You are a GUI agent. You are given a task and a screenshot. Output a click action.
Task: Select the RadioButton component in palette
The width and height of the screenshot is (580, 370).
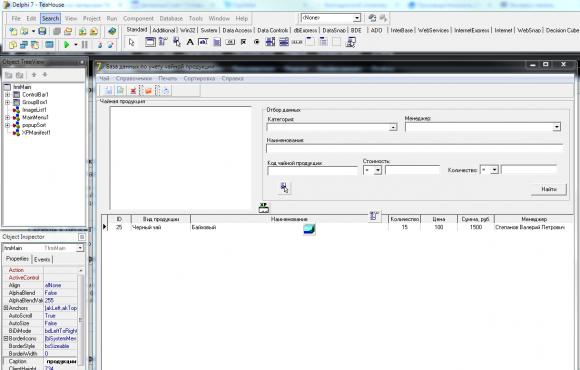tap(256, 42)
